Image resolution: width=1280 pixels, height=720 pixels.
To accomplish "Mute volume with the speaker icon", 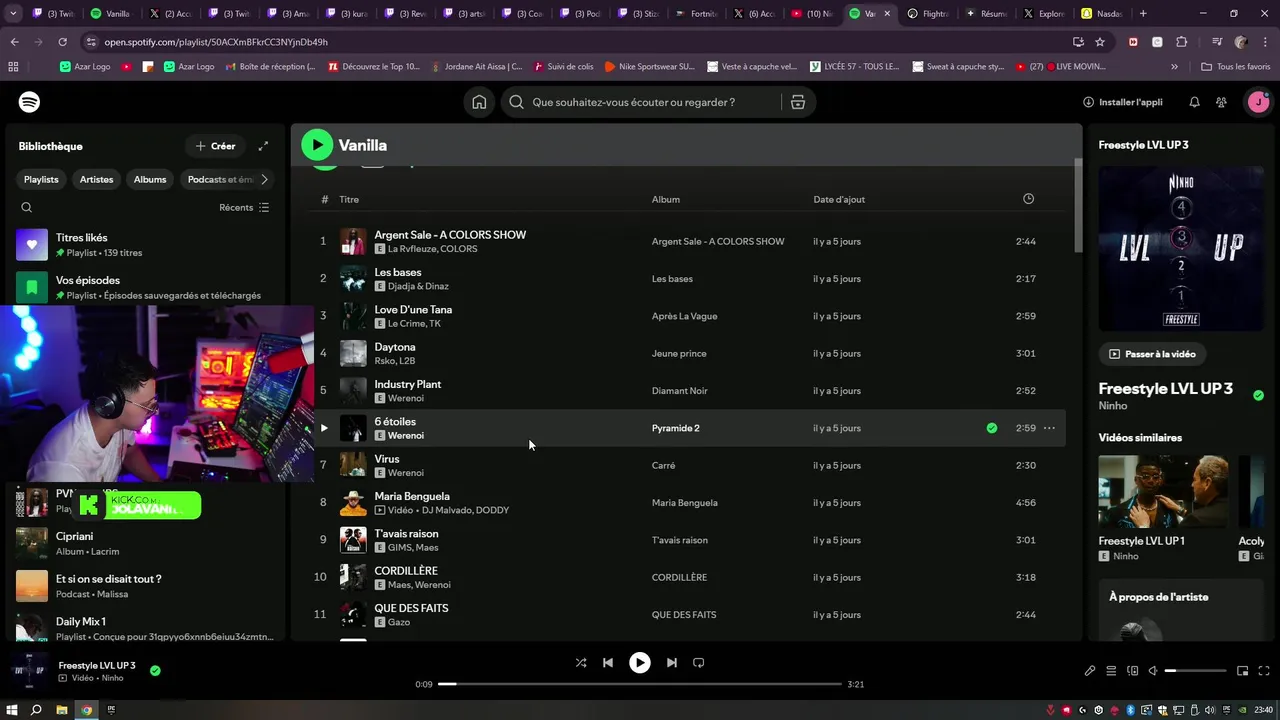I will (1153, 671).
